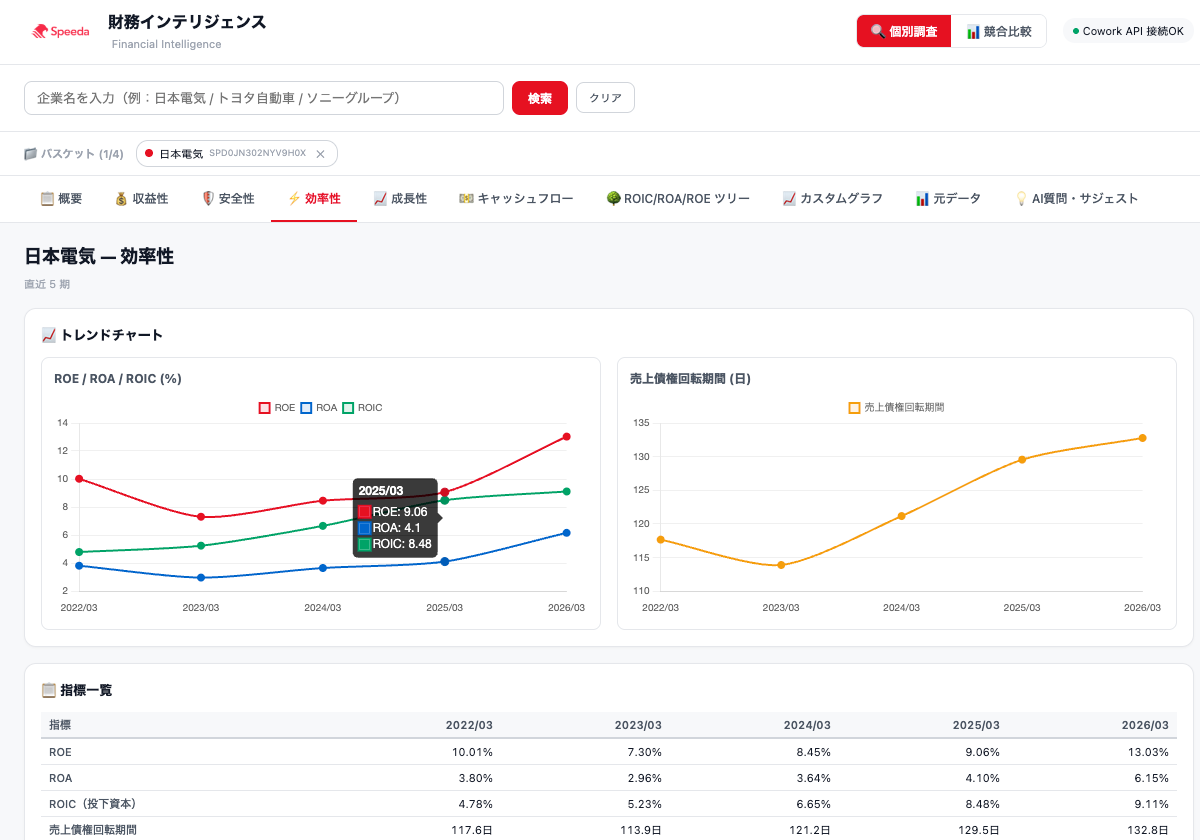Click receivables point for 2025/03
Image resolution: width=1200 pixels, height=840 pixels.
pyautogui.click(x=1022, y=460)
